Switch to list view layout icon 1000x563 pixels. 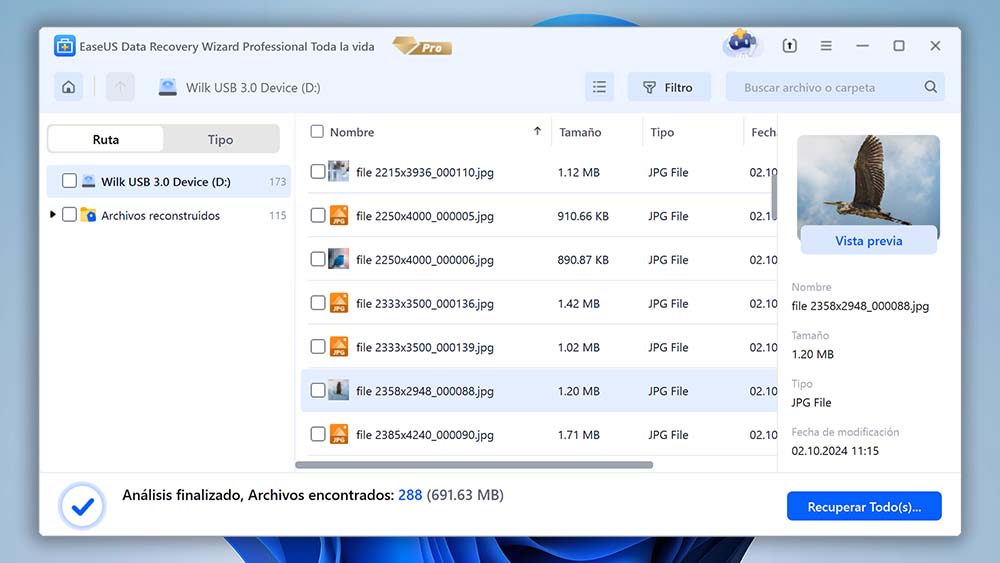pos(599,87)
